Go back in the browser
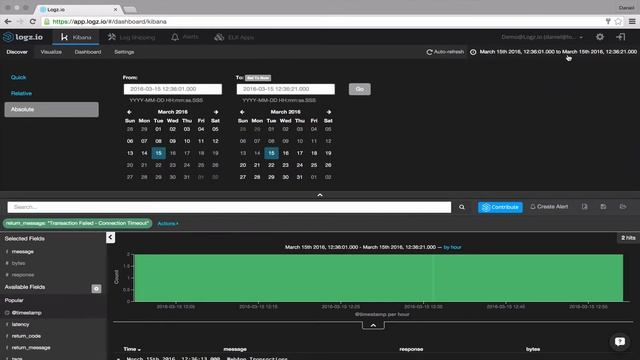Image resolution: width=640 pixels, height=360 pixels. tap(8, 21)
